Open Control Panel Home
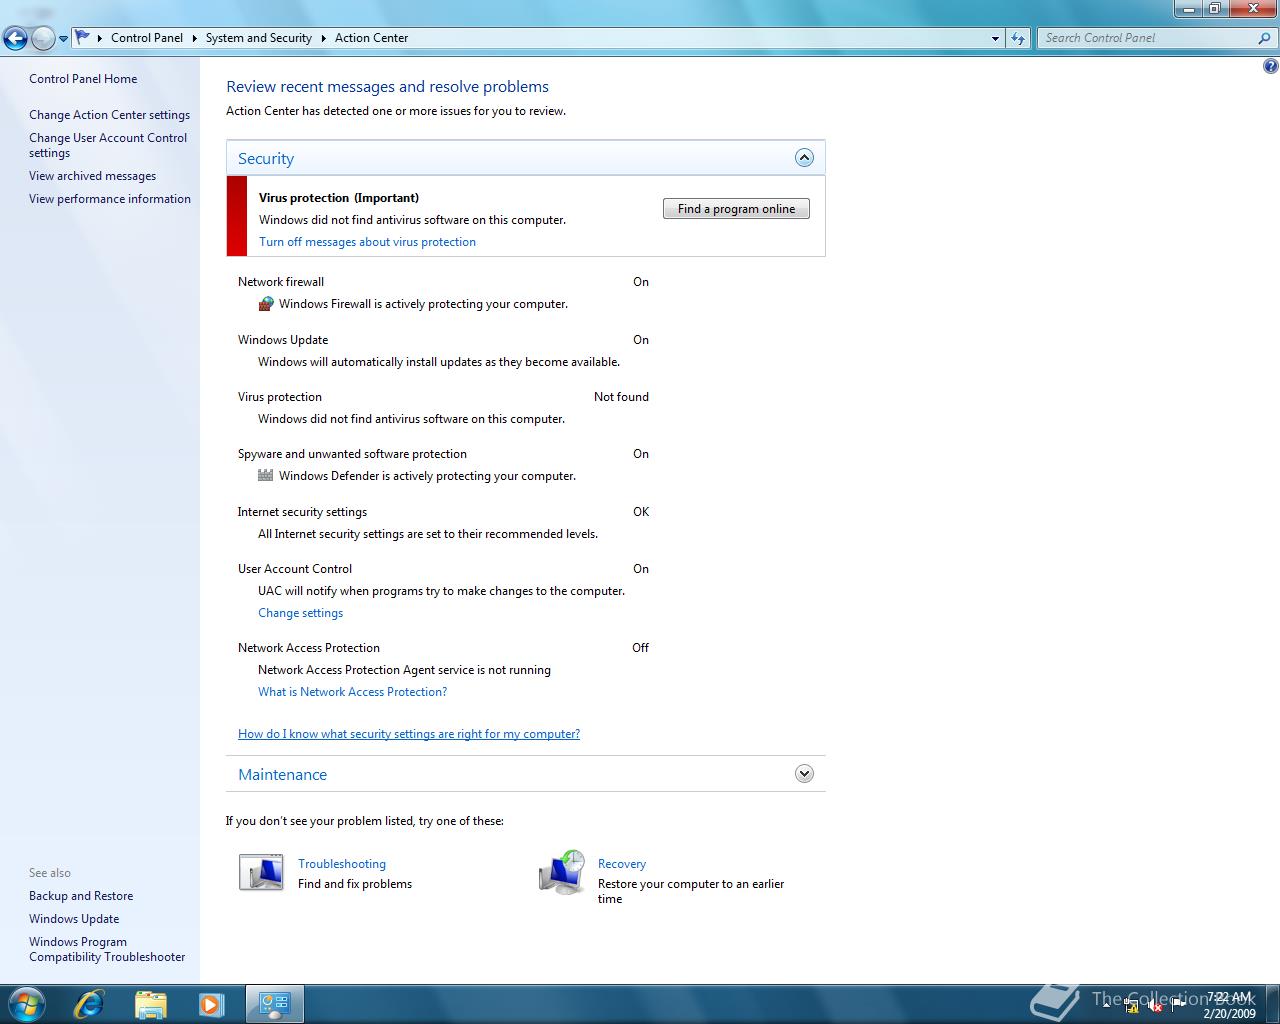The width and height of the screenshot is (1280, 1024). [83, 79]
